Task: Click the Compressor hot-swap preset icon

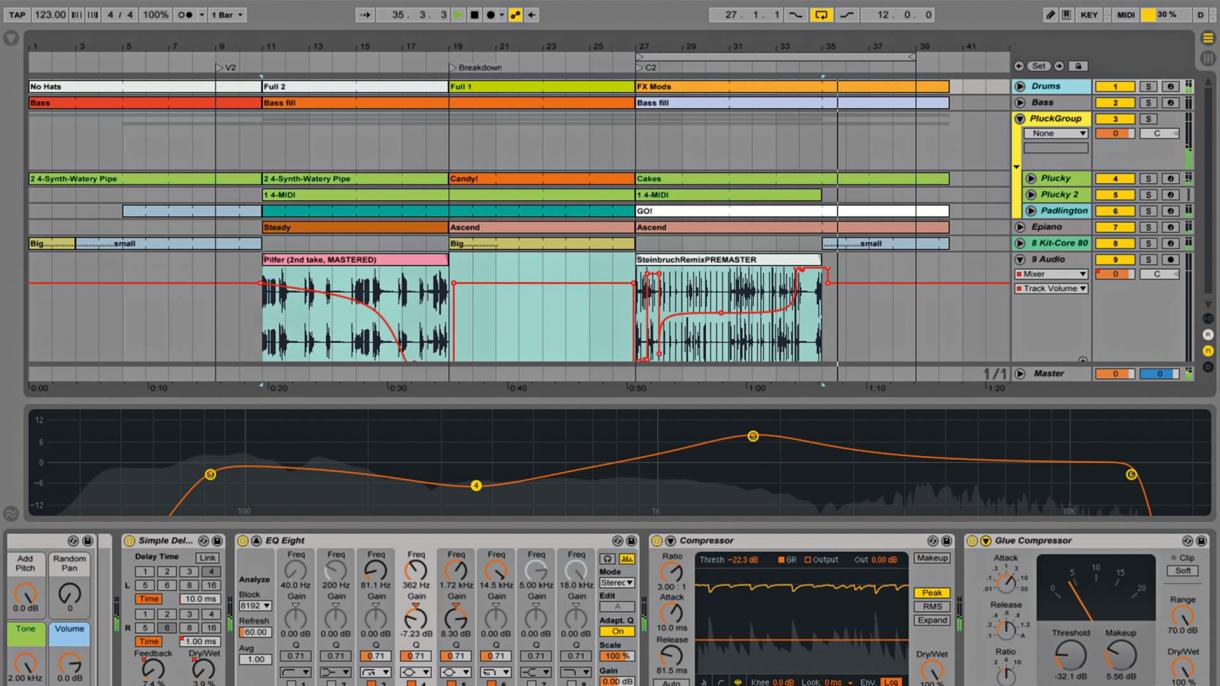Action: [x=933, y=541]
